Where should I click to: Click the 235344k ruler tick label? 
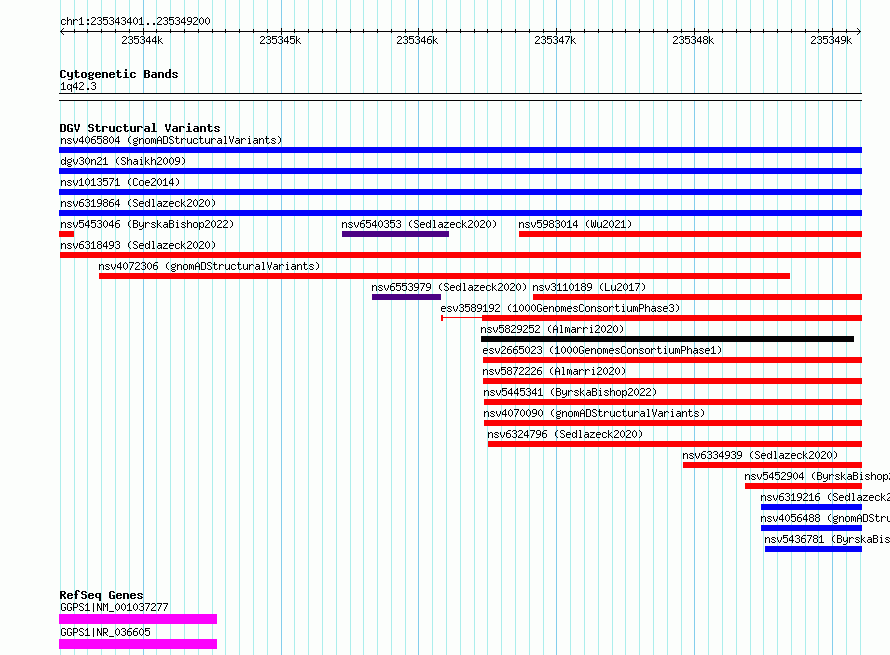(x=142, y=40)
